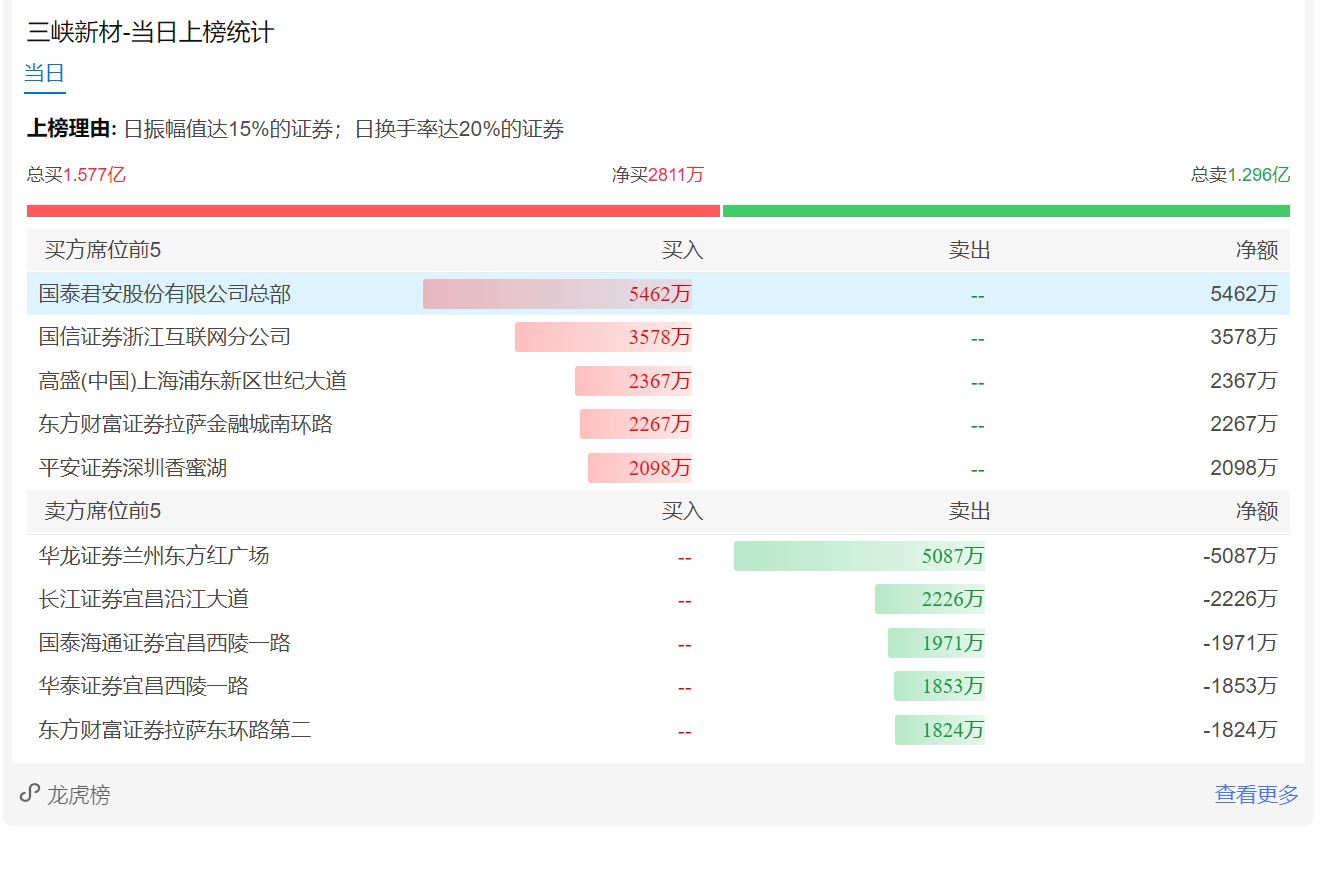Select the 华泰证券宜昌西陵一路 seat
The width and height of the screenshot is (1330, 885).
(x=144, y=686)
